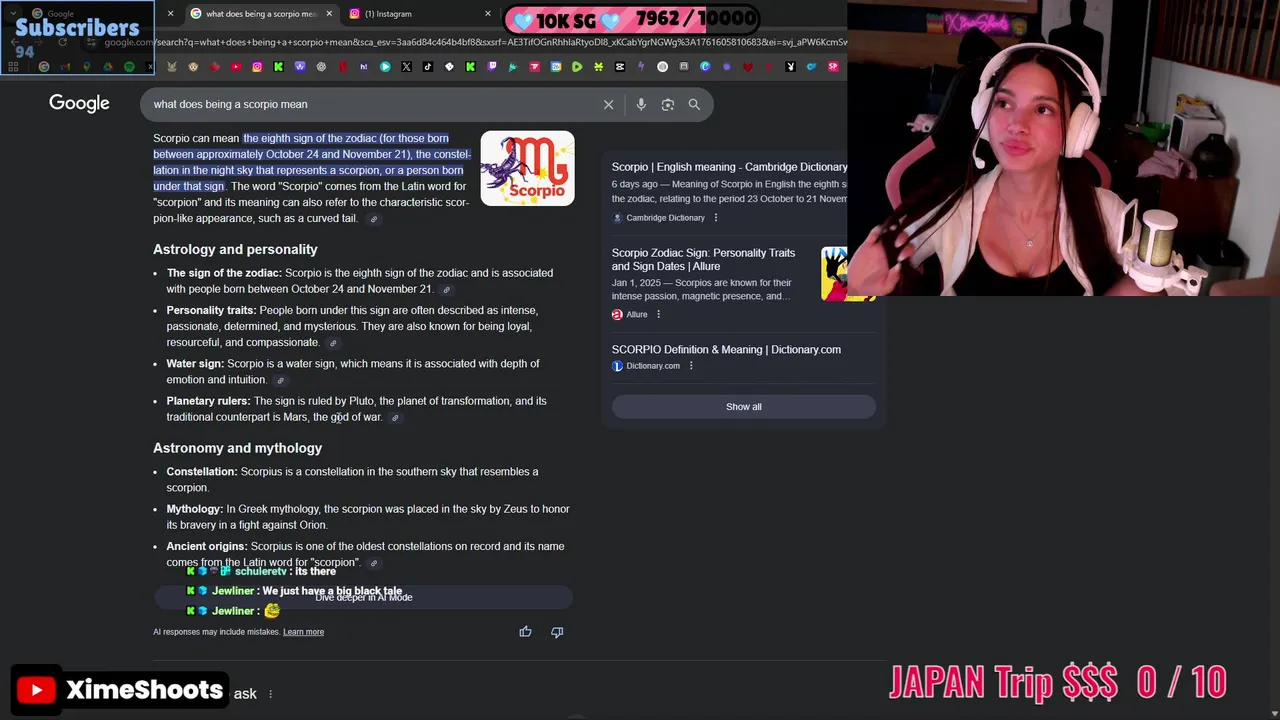Click 'Mythology:' bullet label
Image resolution: width=1280 pixels, height=720 pixels.
click(194, 509)
